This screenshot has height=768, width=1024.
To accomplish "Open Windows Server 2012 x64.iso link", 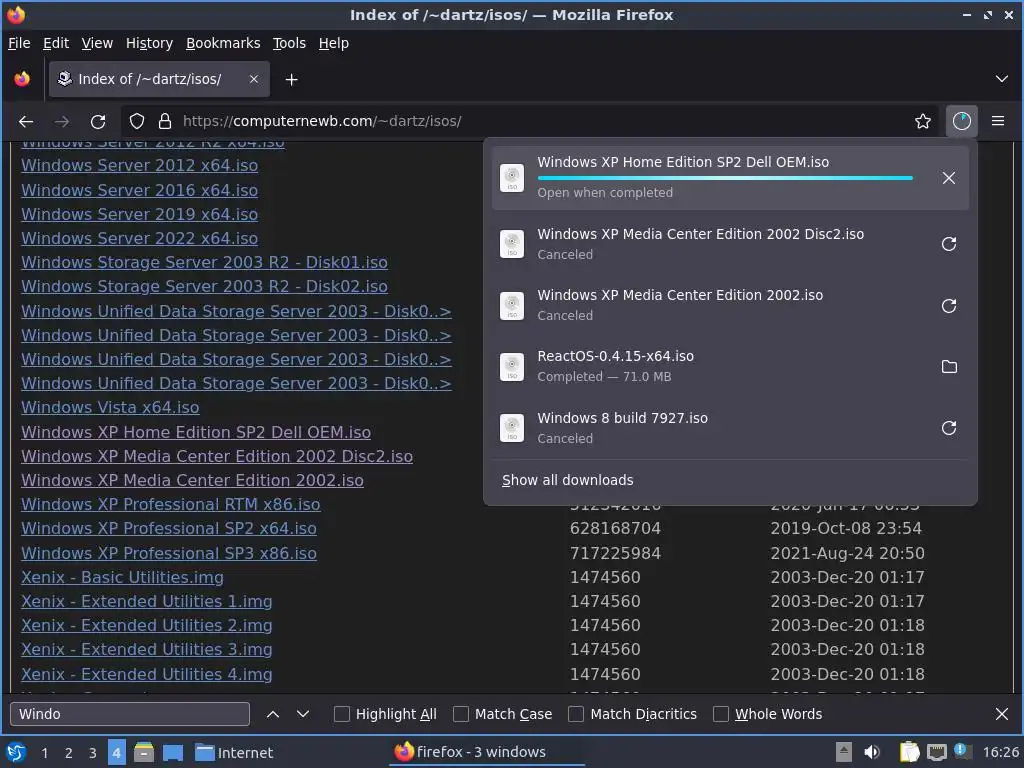I will tap(139, 166).
